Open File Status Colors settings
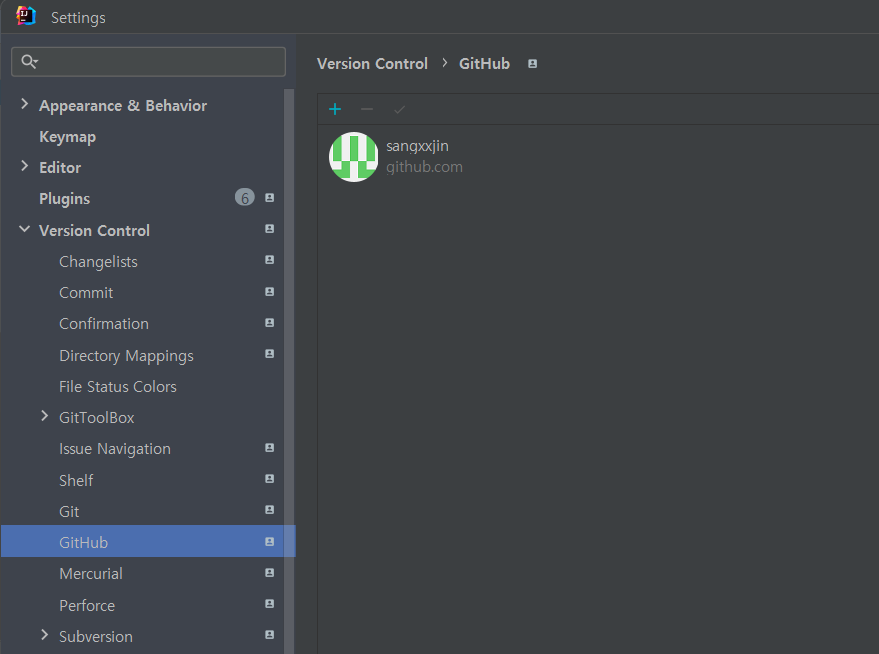Viewport: 879px width, 654px height. 118,387
